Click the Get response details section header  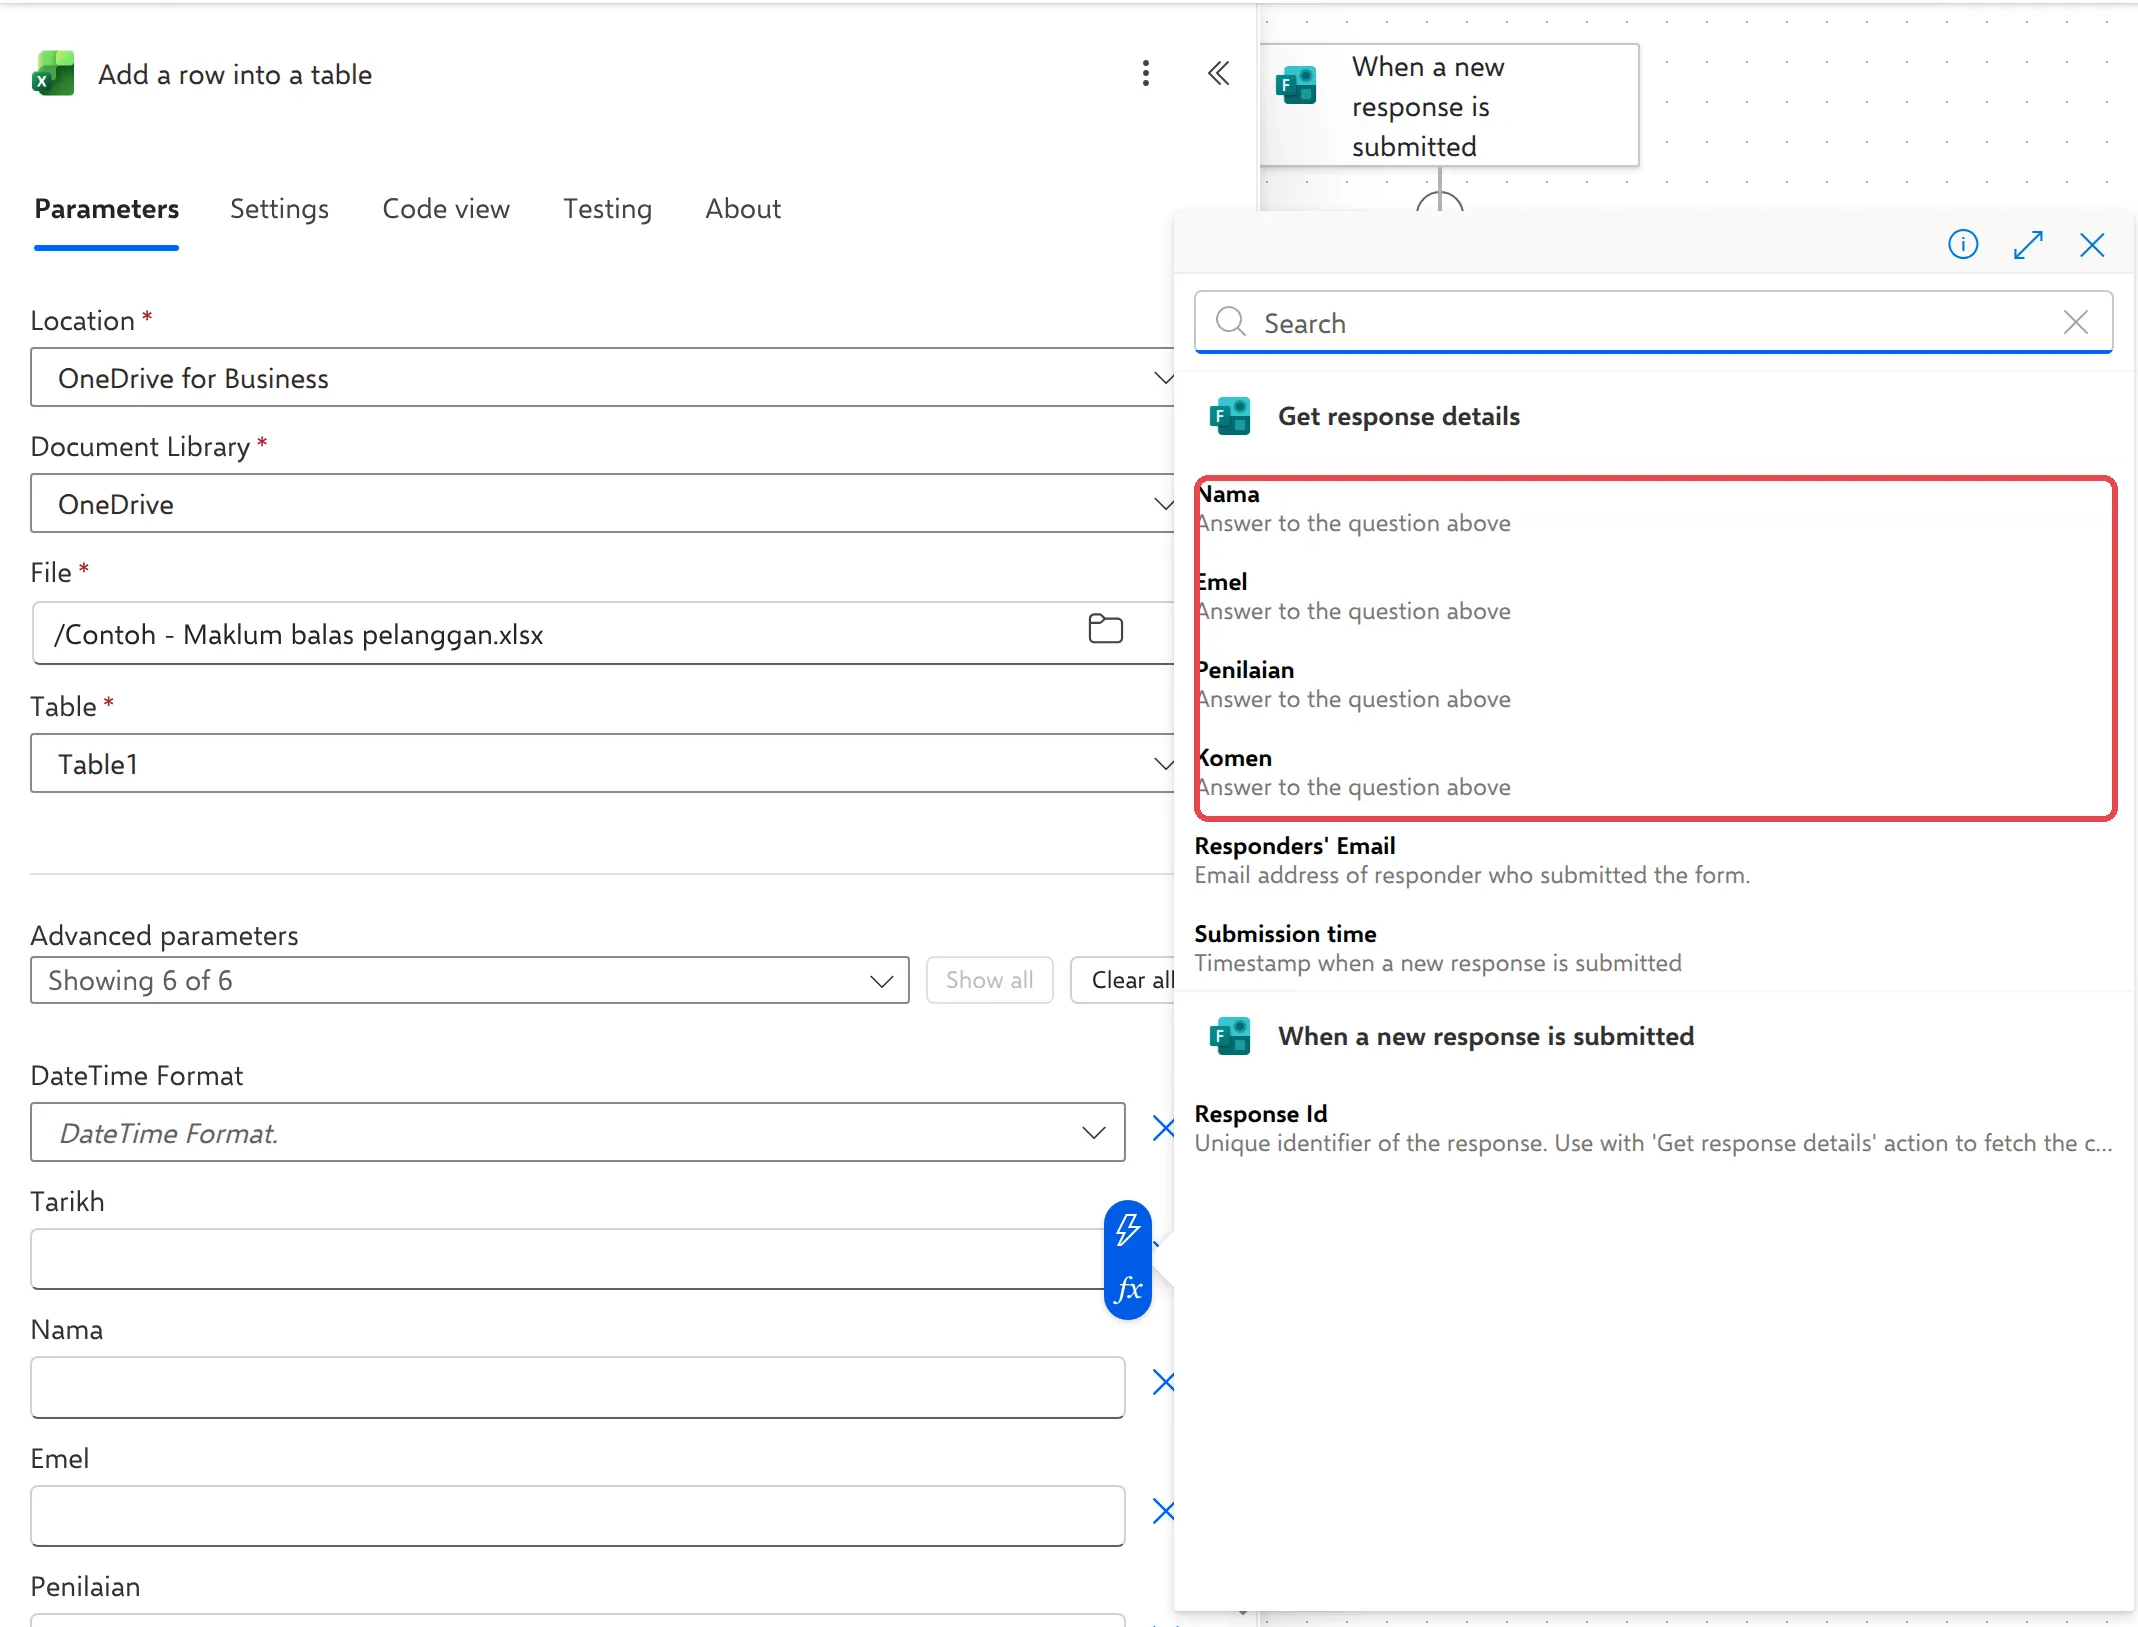[1399, 416]
